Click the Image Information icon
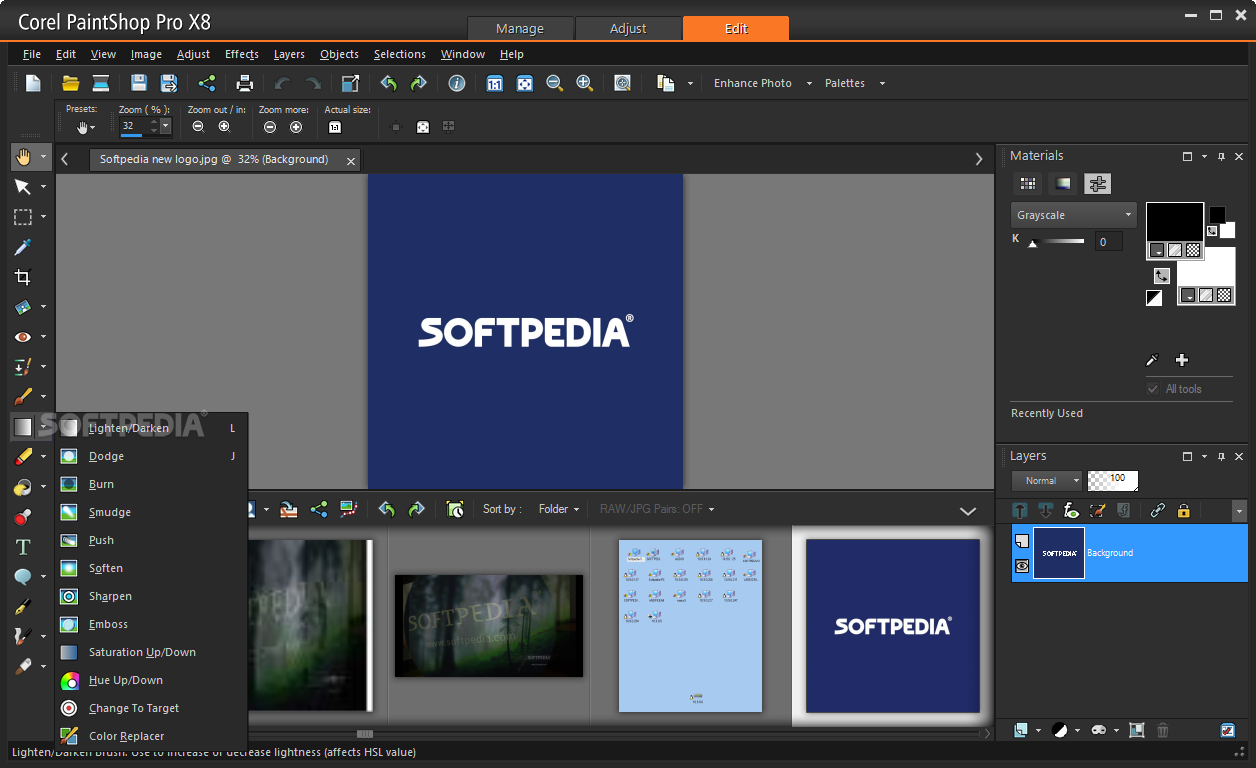 tap(457, 83)
